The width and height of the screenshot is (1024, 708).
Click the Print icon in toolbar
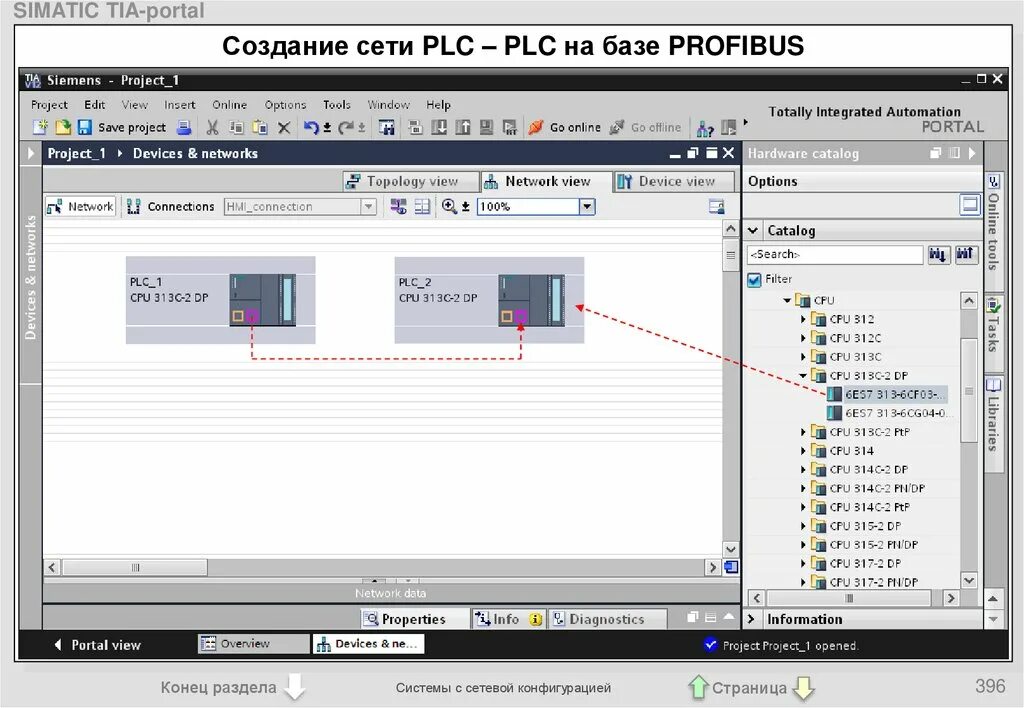[184, 127]
